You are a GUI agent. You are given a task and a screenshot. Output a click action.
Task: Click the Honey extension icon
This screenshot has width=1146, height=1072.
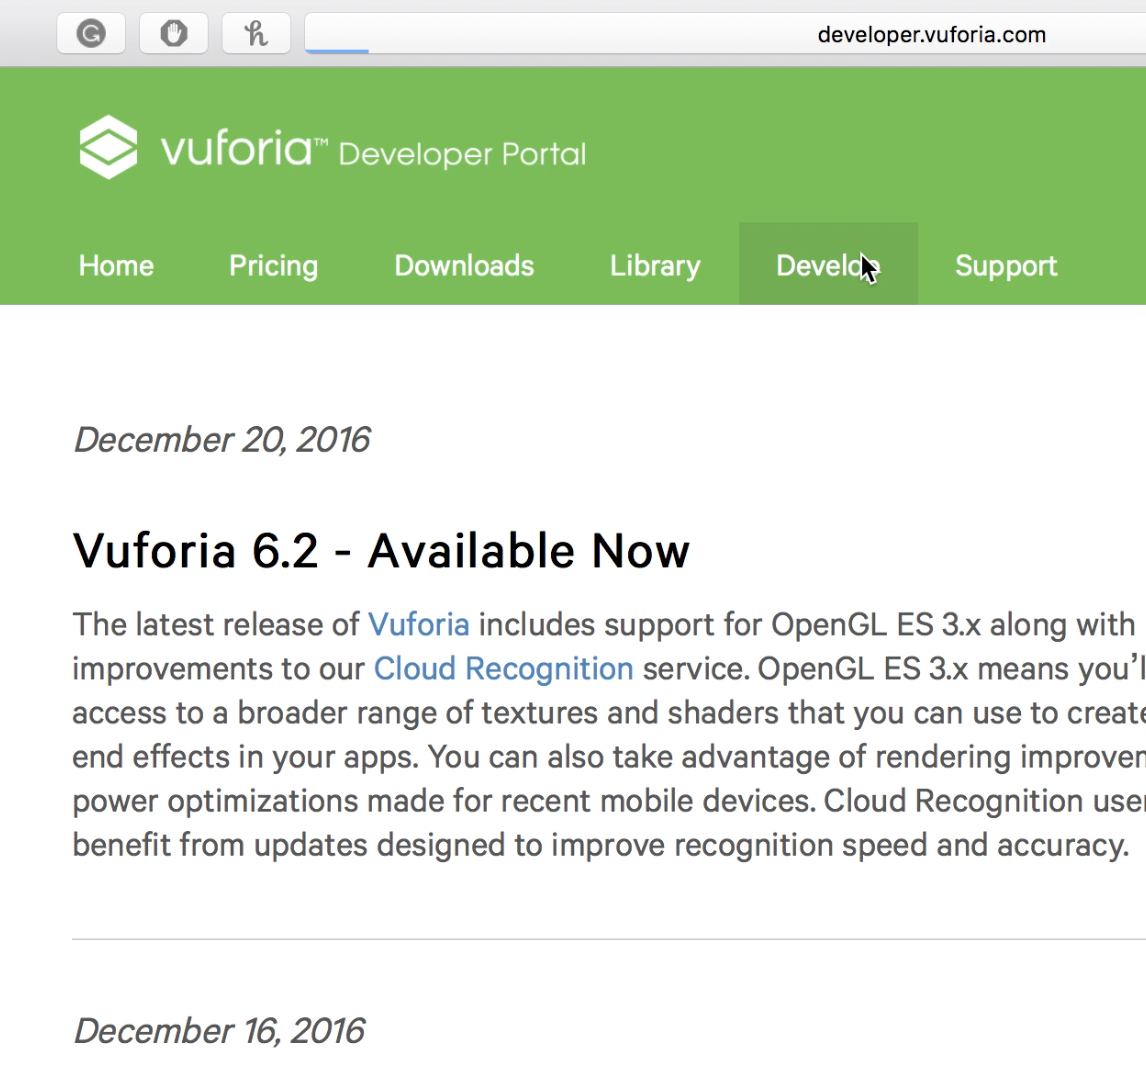click(256, 35)
